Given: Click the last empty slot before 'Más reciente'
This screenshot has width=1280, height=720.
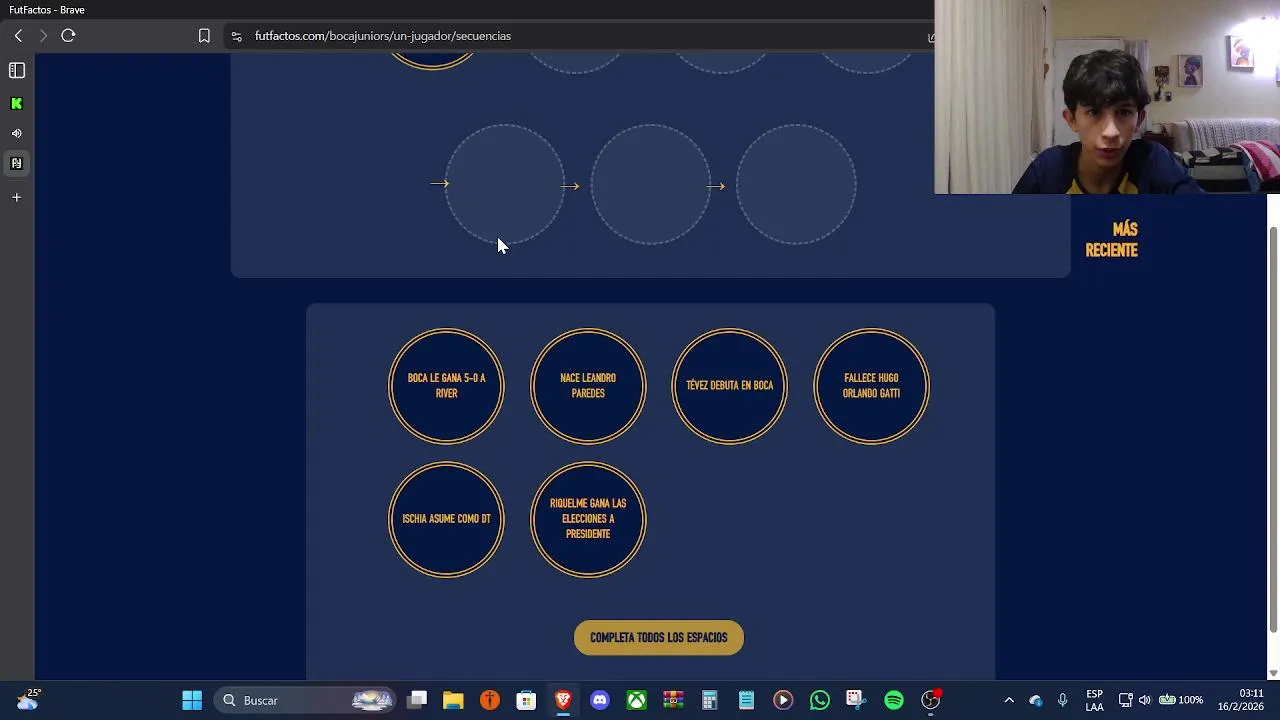Looking at the screenshot, I should (x=797, y=185).
